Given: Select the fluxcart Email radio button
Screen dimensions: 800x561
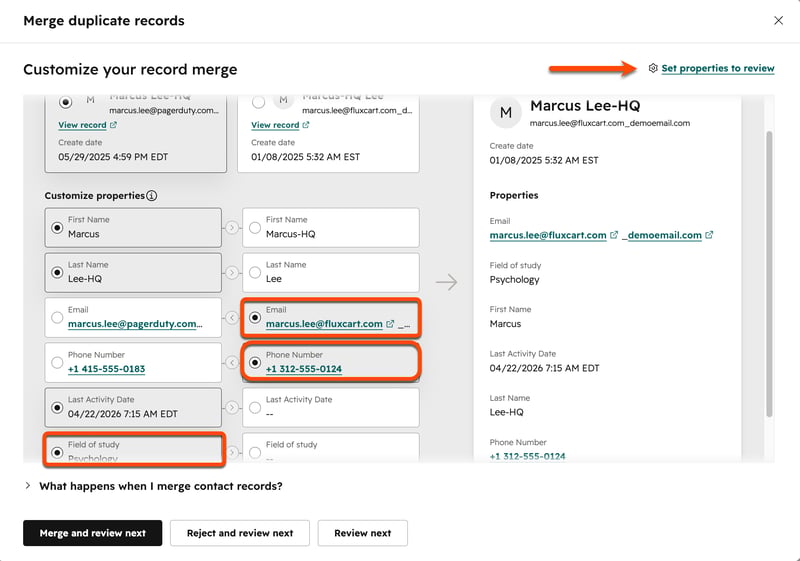Looking at the screenshot, I should pyautogui.click(x=255, y=318).
